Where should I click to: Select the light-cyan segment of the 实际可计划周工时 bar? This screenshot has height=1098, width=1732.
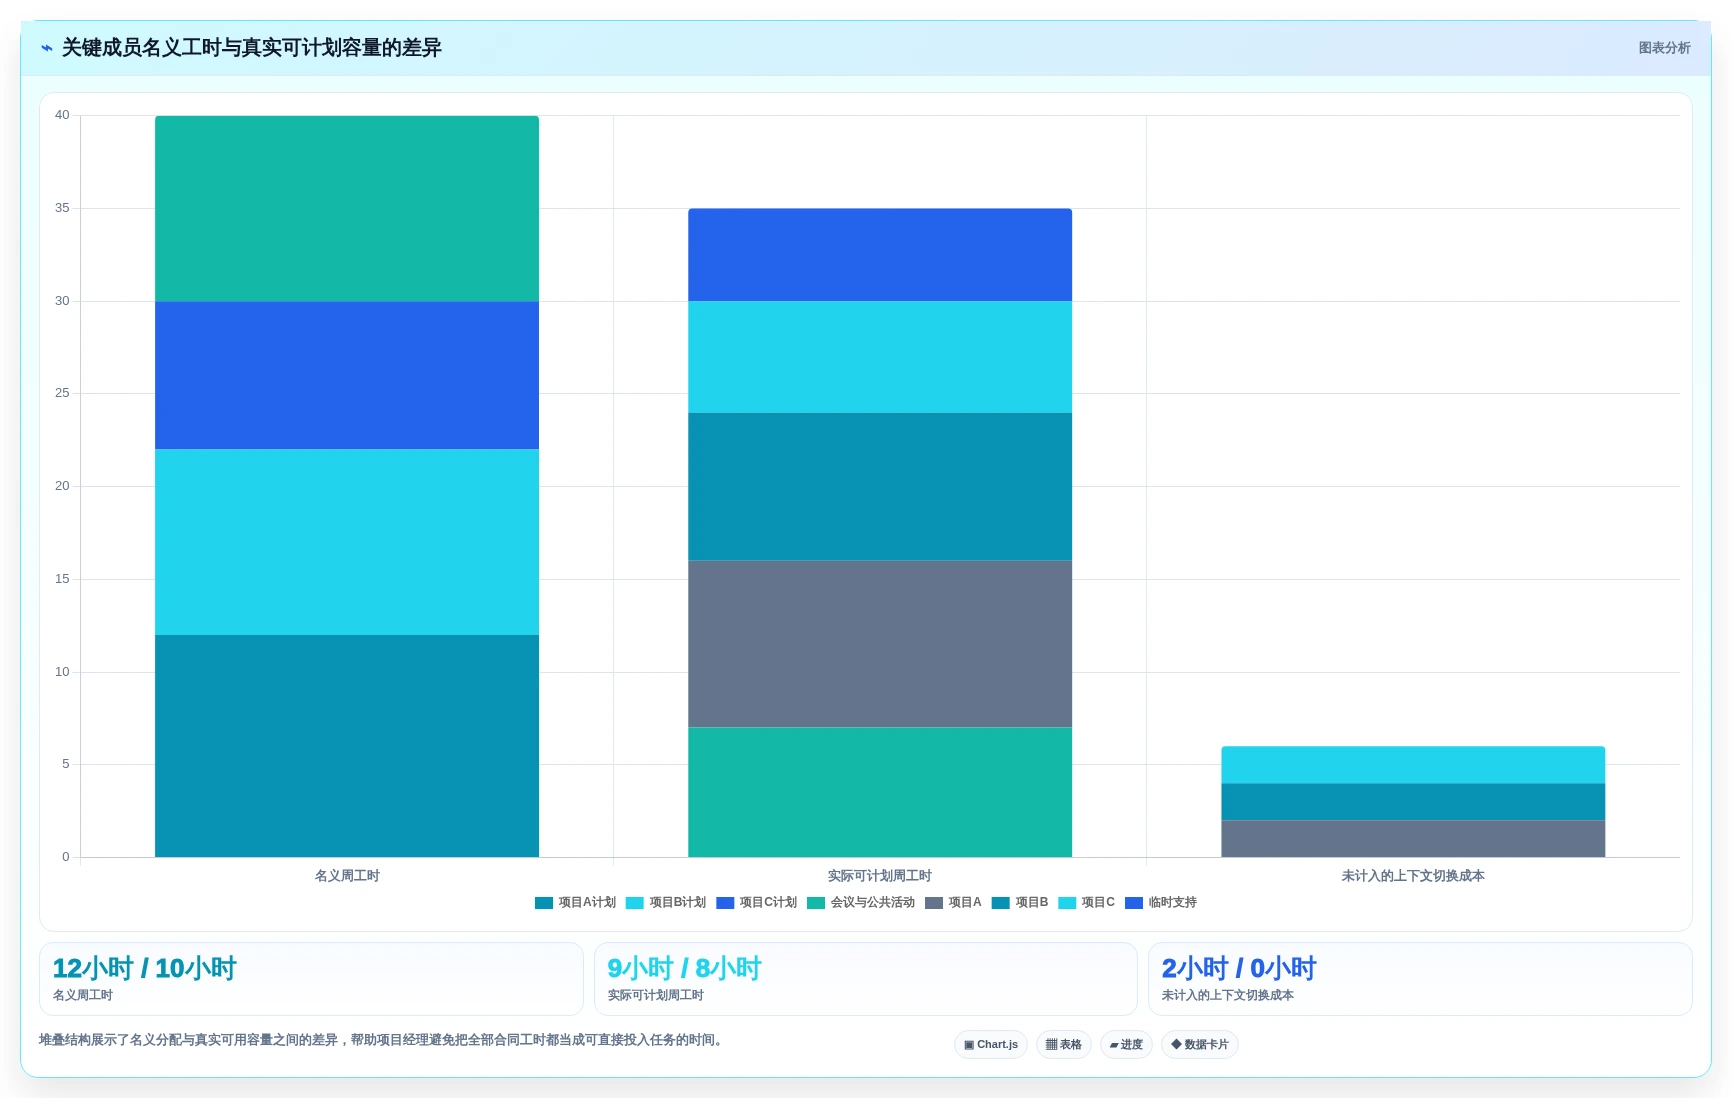pyautogui.click(x=880, y=357)
